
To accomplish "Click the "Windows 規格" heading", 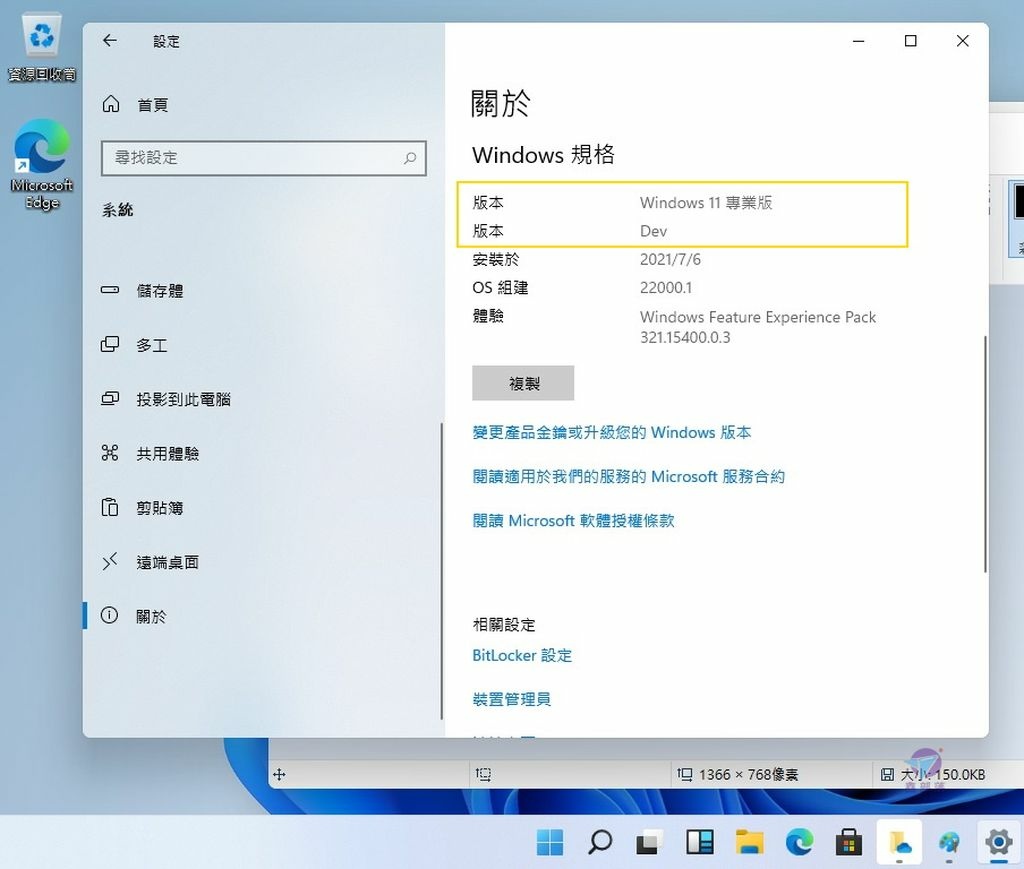I will point(543,155).
